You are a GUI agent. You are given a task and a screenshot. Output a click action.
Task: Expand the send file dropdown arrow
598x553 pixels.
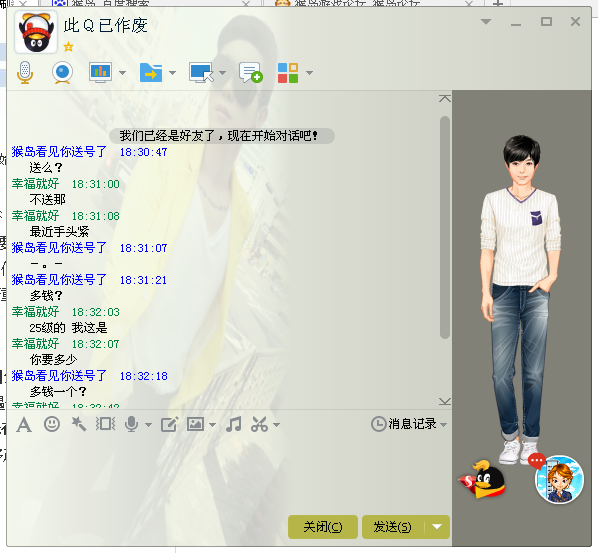[x=172, y=72]
